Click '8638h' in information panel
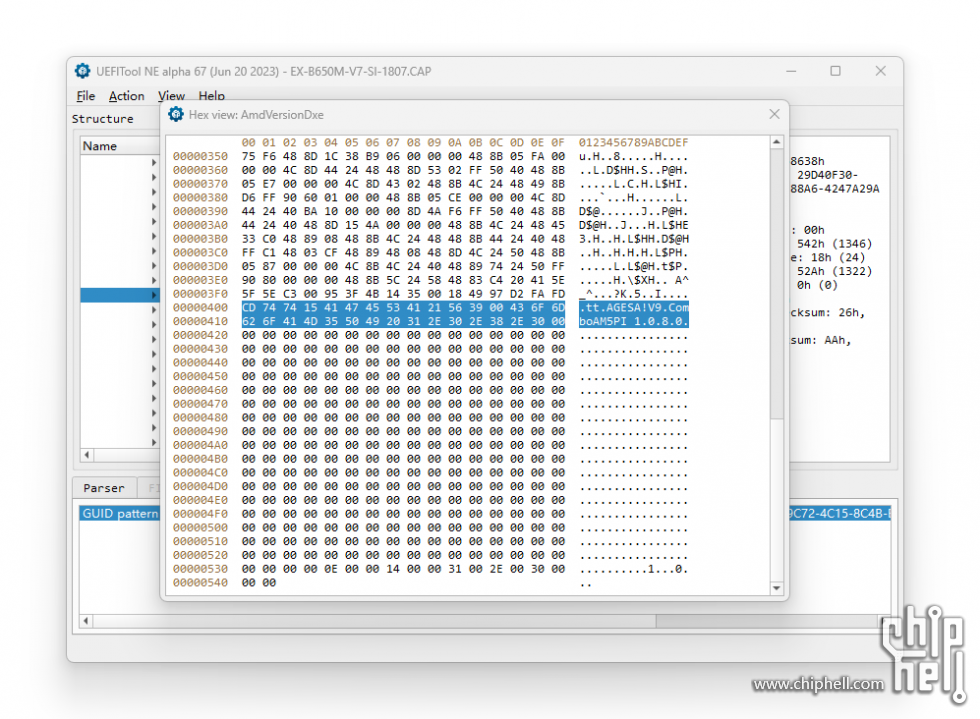980x719 pixels. coord(808,161)
